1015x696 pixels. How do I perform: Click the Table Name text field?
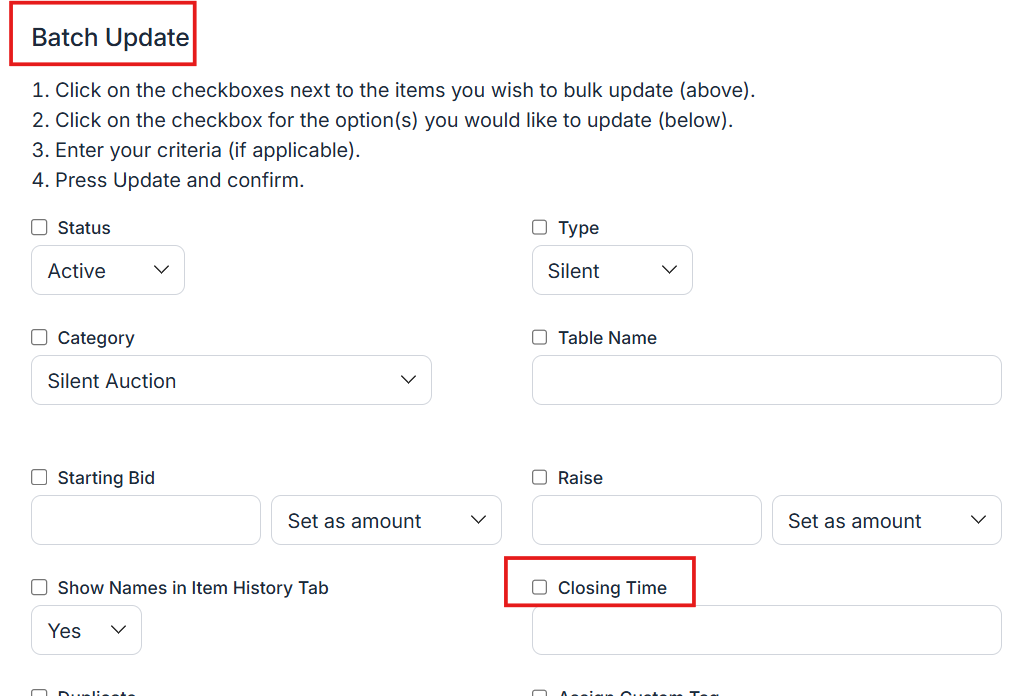[766, 381]
